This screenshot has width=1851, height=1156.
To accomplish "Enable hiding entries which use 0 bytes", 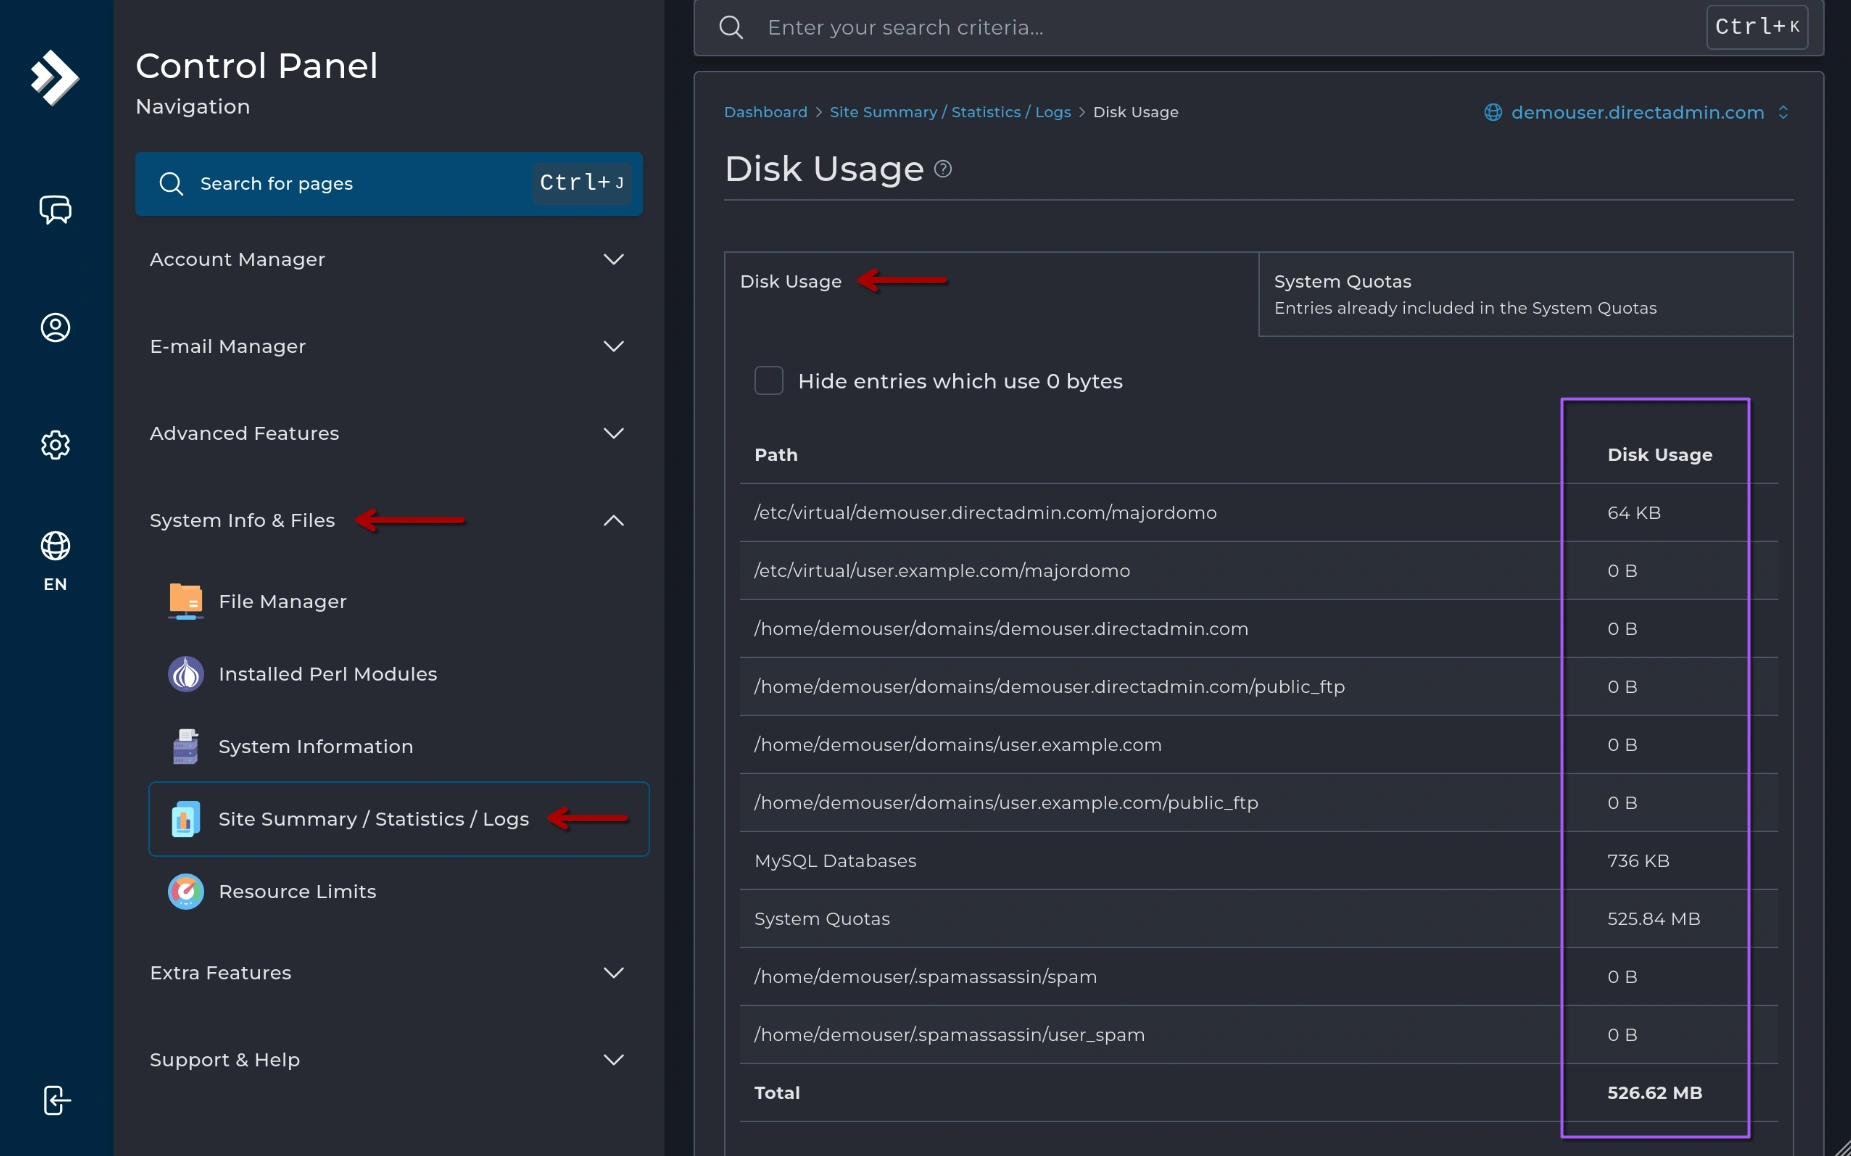I will [768, 380].
